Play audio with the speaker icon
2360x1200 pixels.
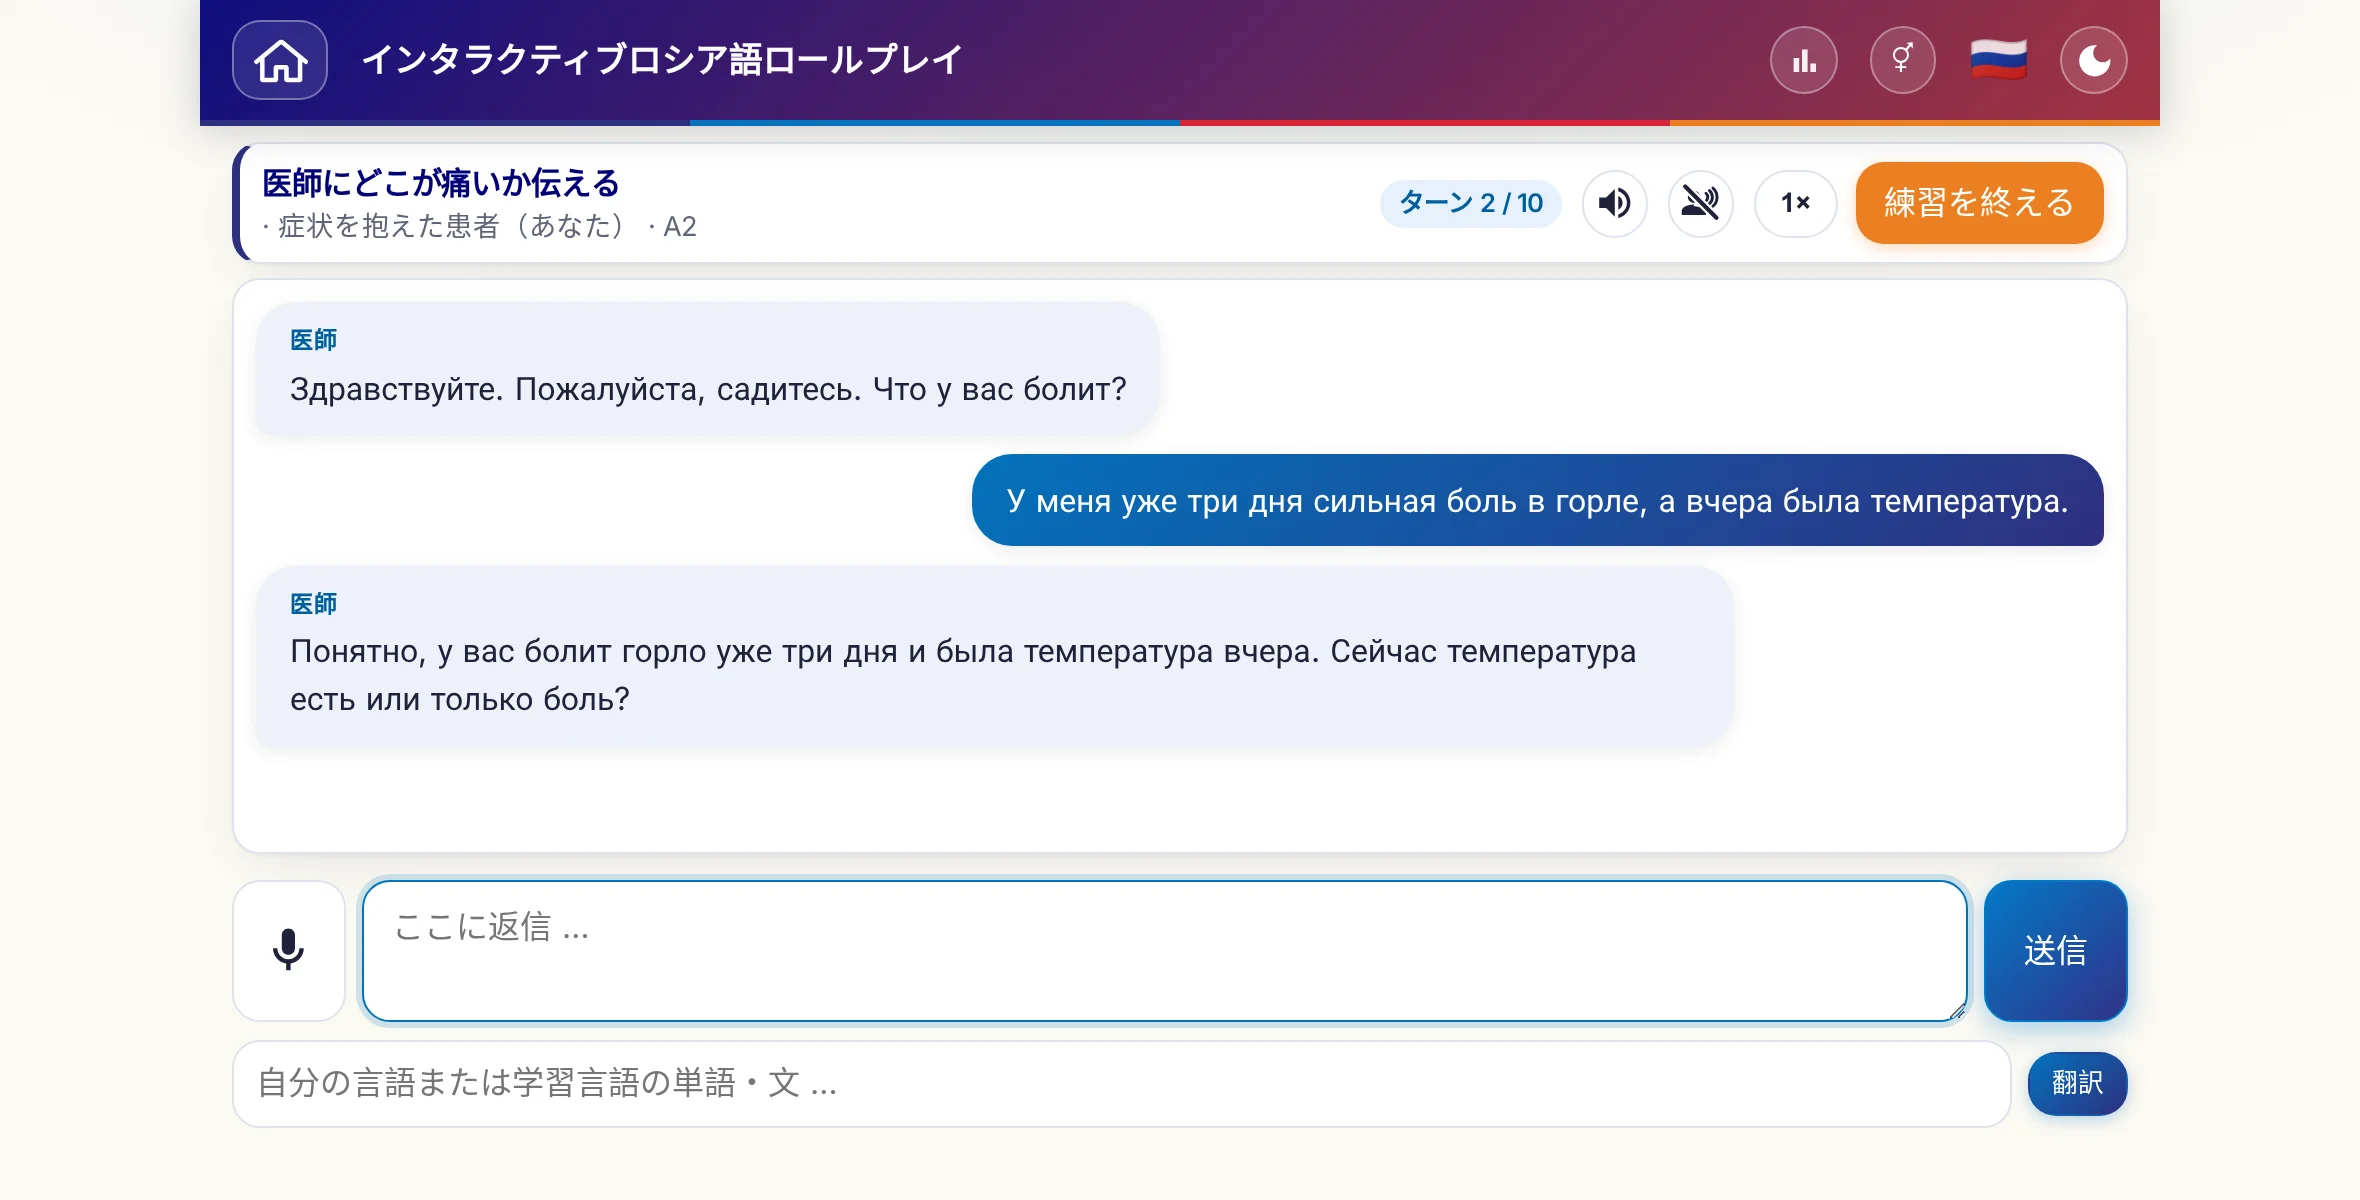1615,203
